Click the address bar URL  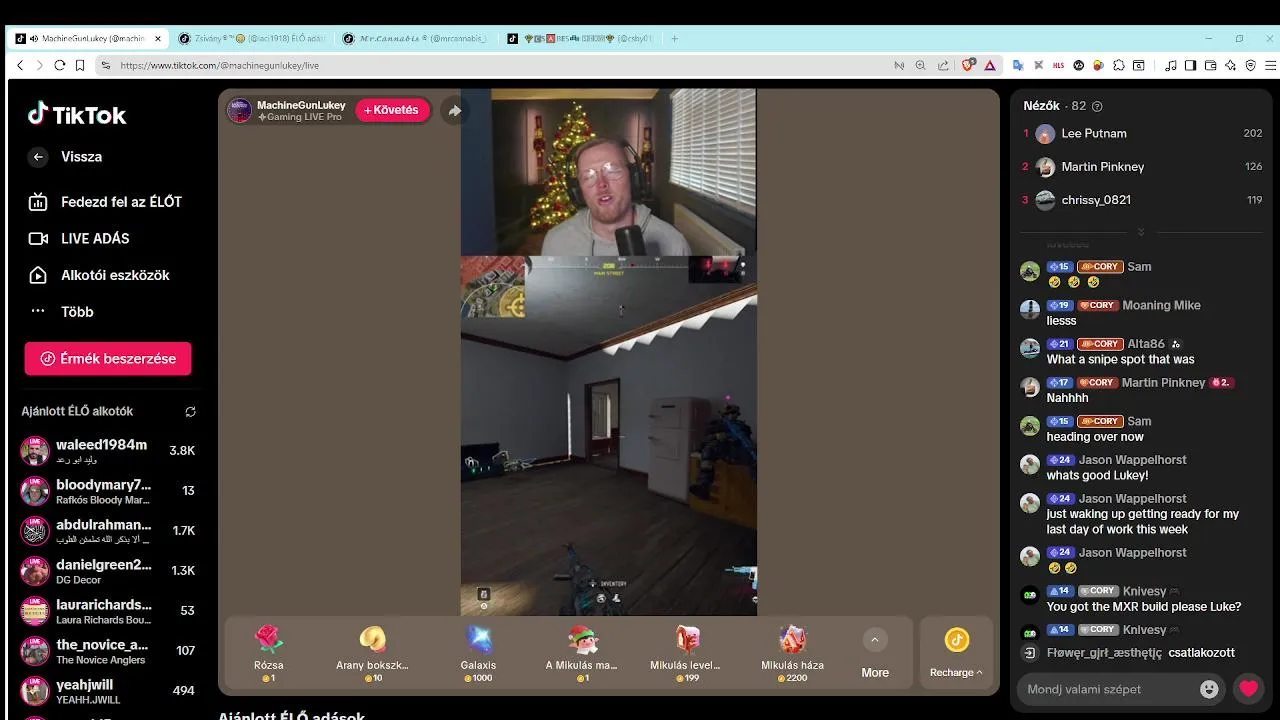(x=219, y=65)
